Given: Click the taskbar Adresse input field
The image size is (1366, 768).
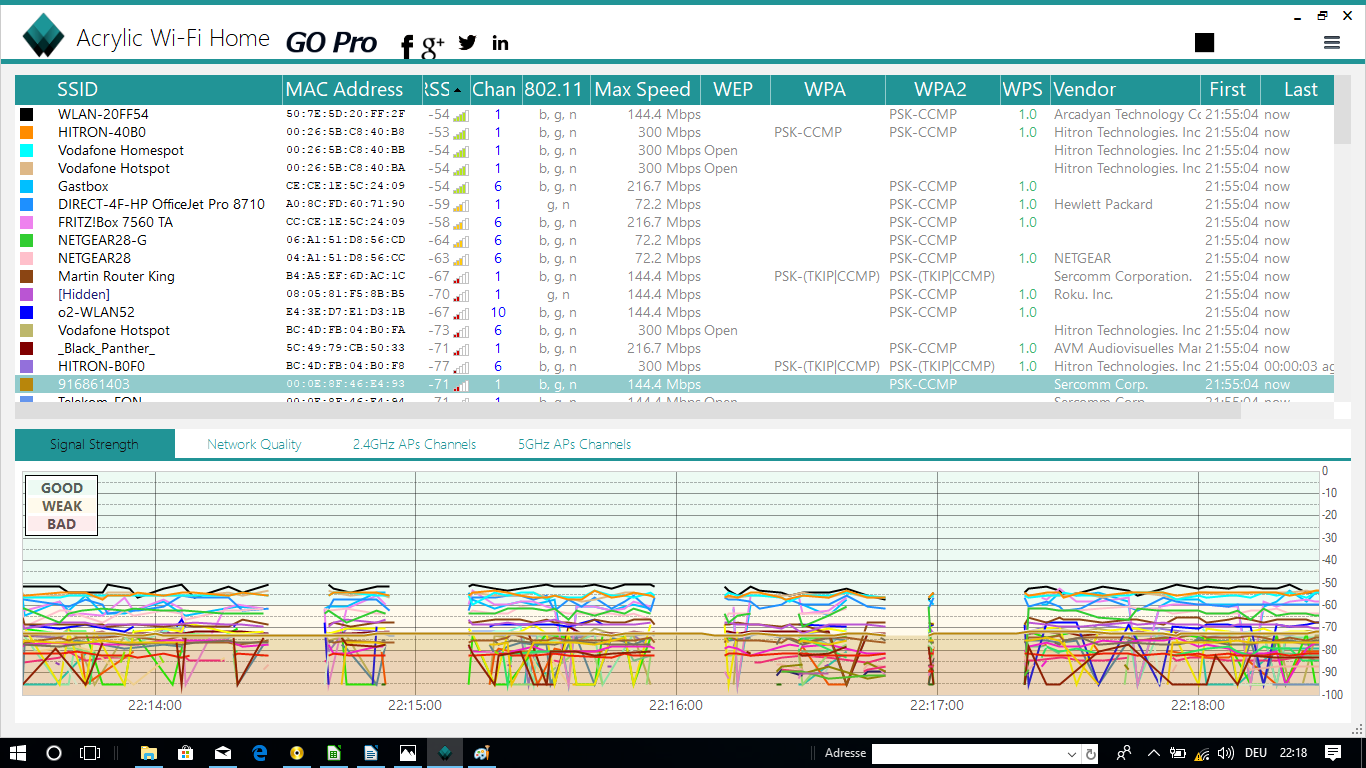Looking at the screenshot, I should [966, 753].
